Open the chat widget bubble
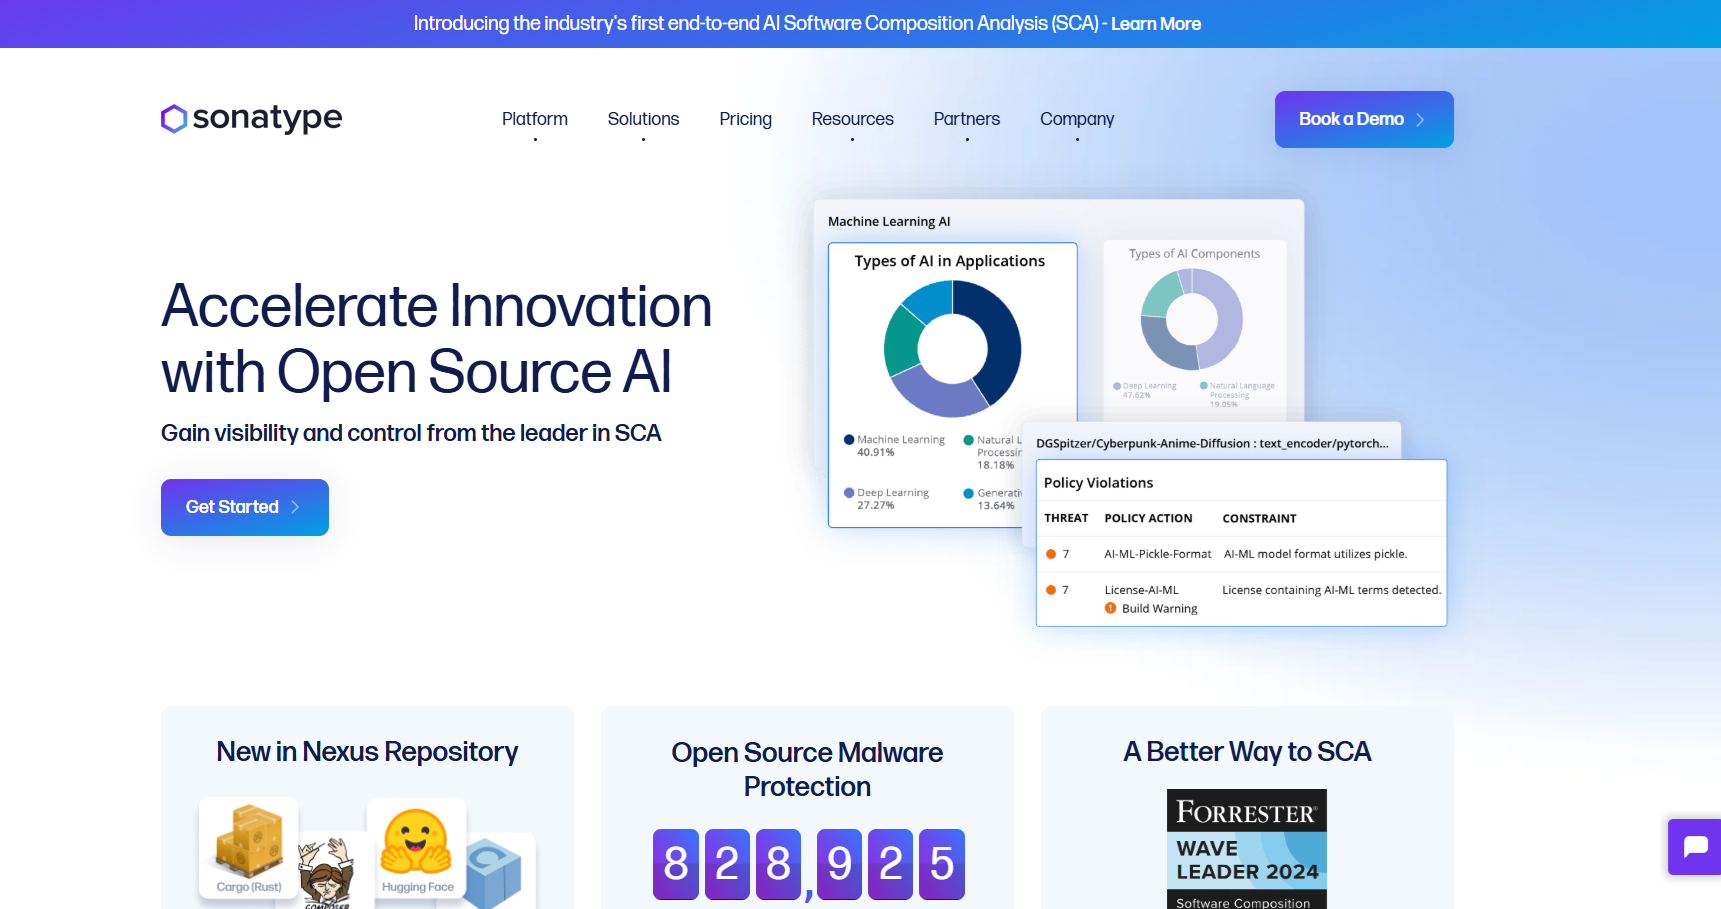Screen dimensions: 1721x909 (x=1694, y=847)
